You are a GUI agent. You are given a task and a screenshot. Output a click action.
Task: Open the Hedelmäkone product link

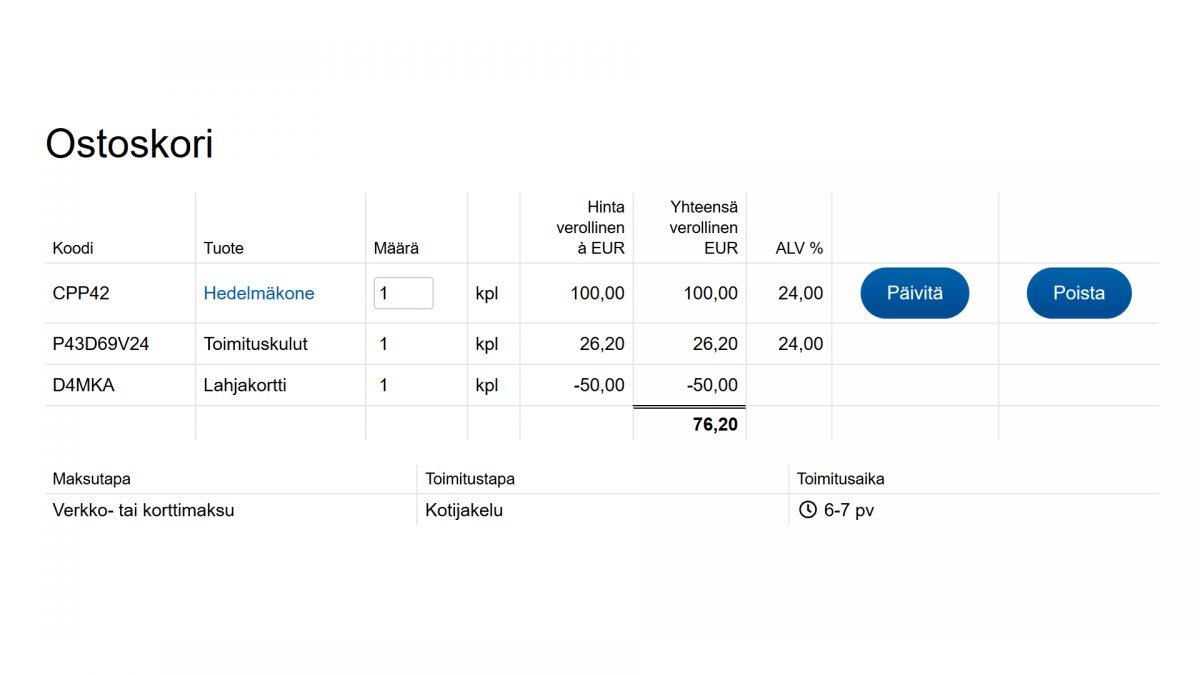click(259, 293)
